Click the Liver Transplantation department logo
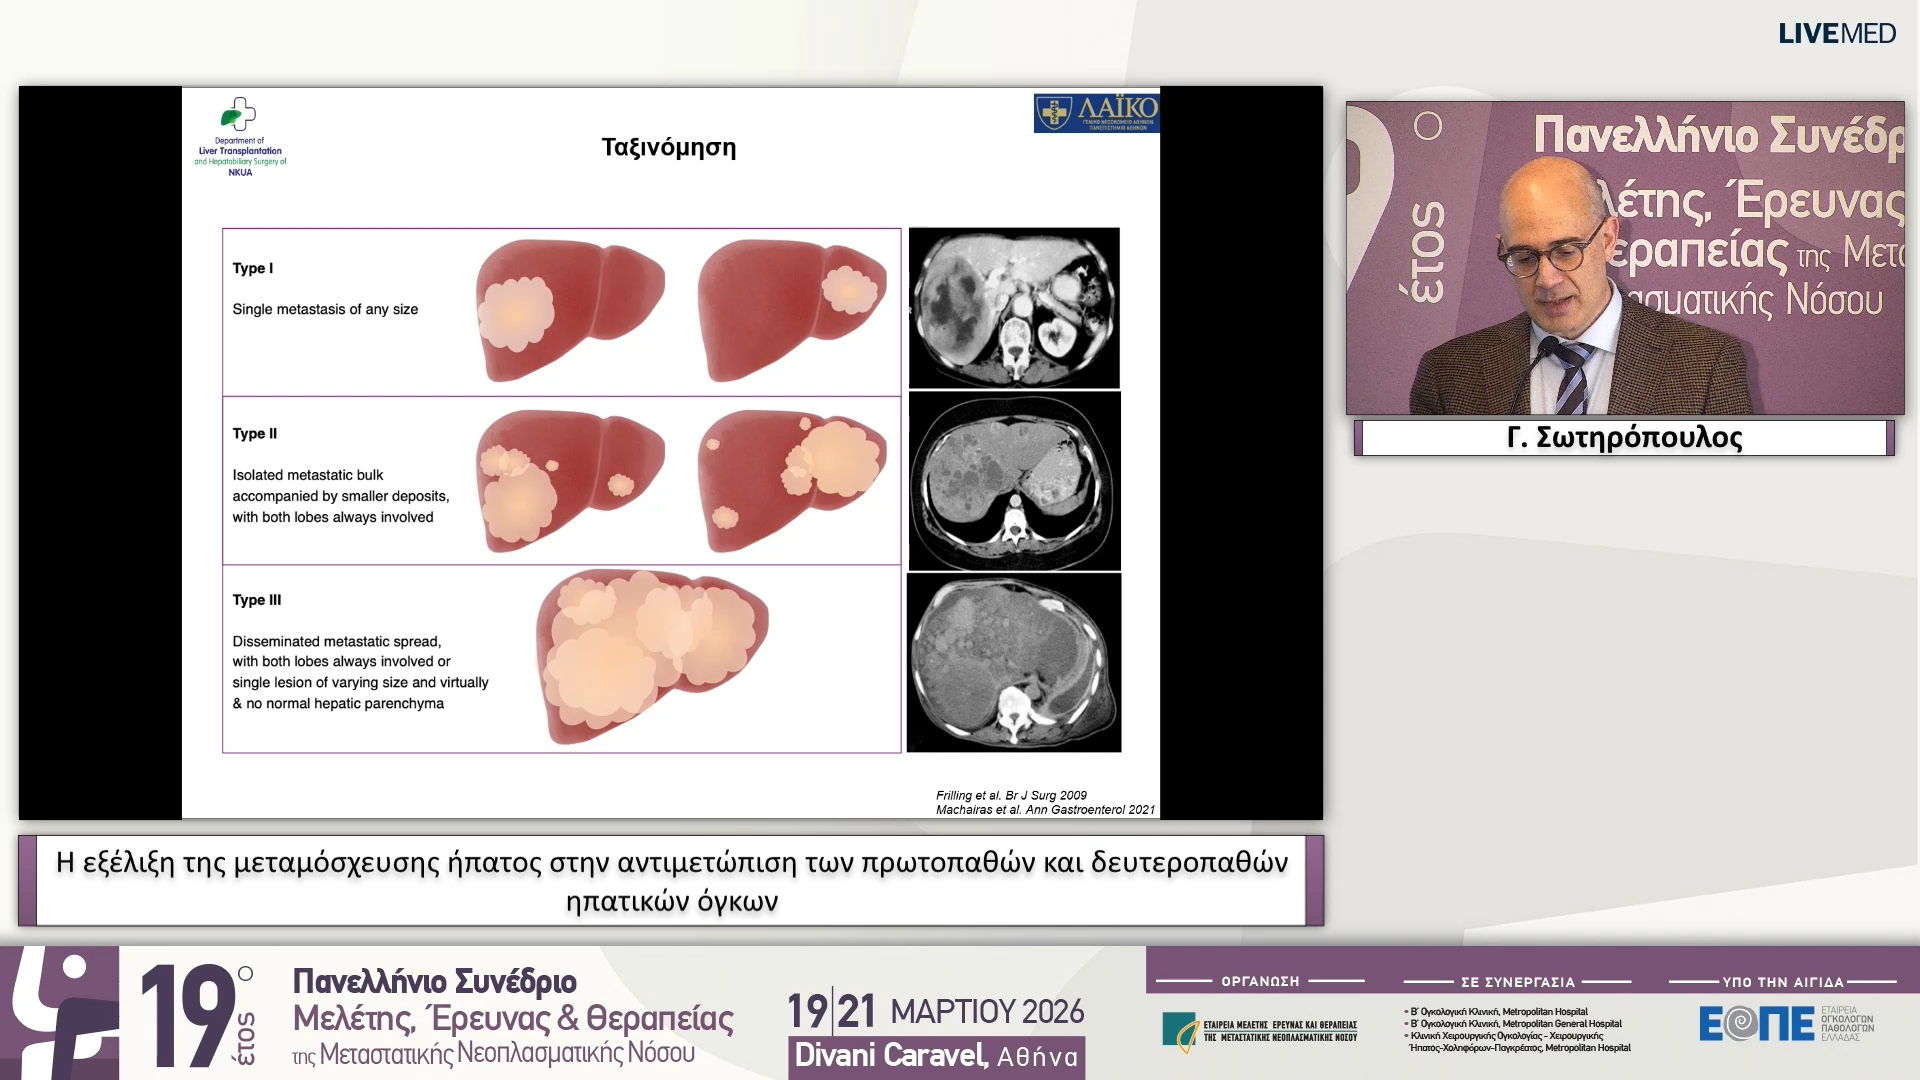 tap(240, 137)
